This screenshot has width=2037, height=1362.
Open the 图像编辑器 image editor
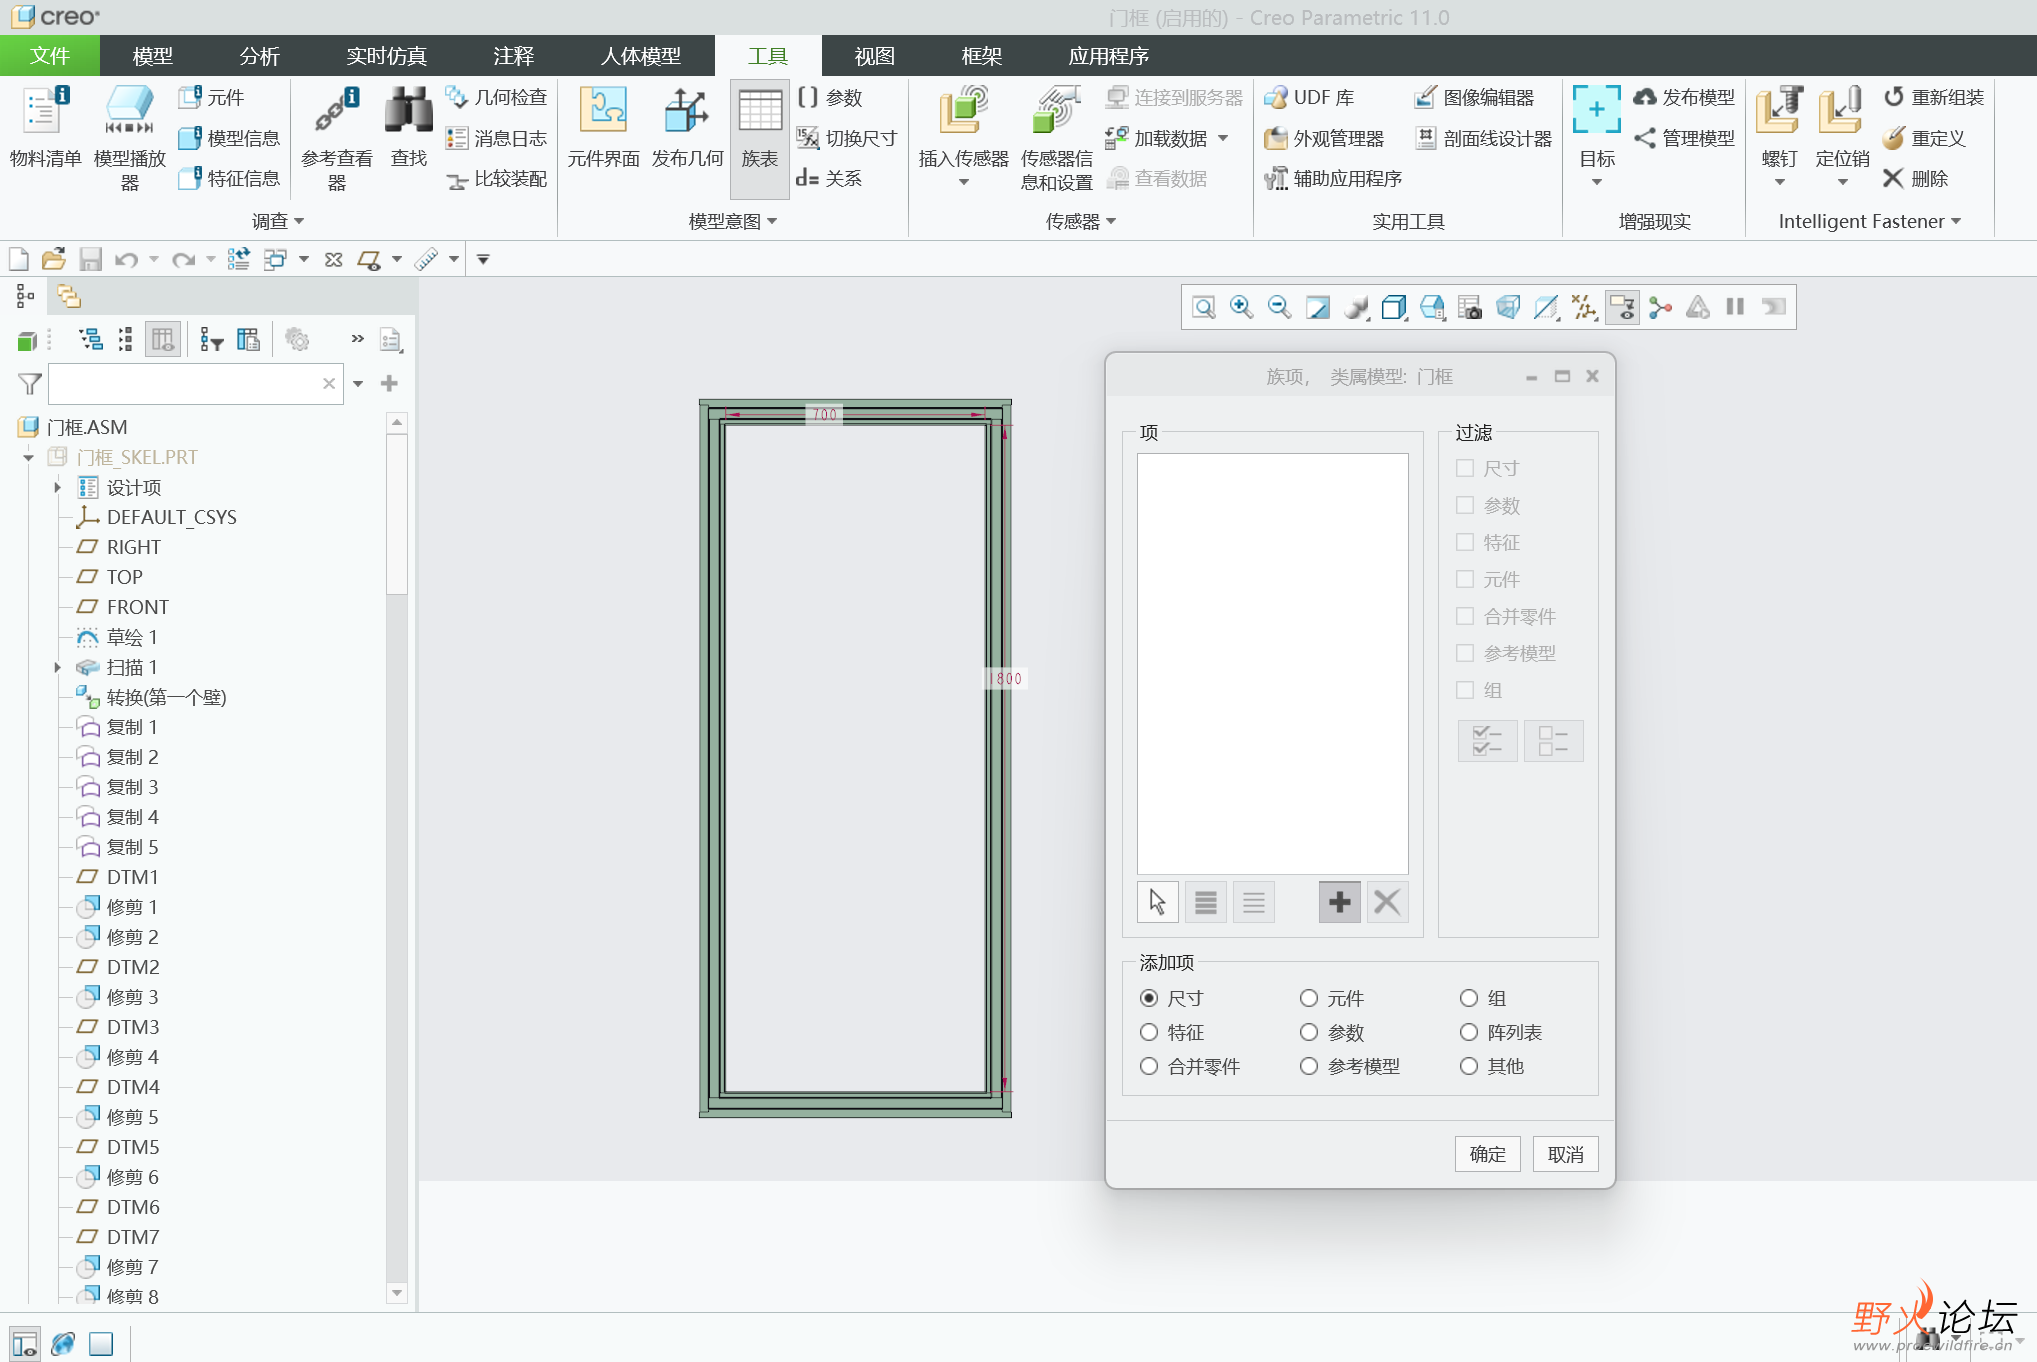pyautogui.click(x=1474, y=97)
